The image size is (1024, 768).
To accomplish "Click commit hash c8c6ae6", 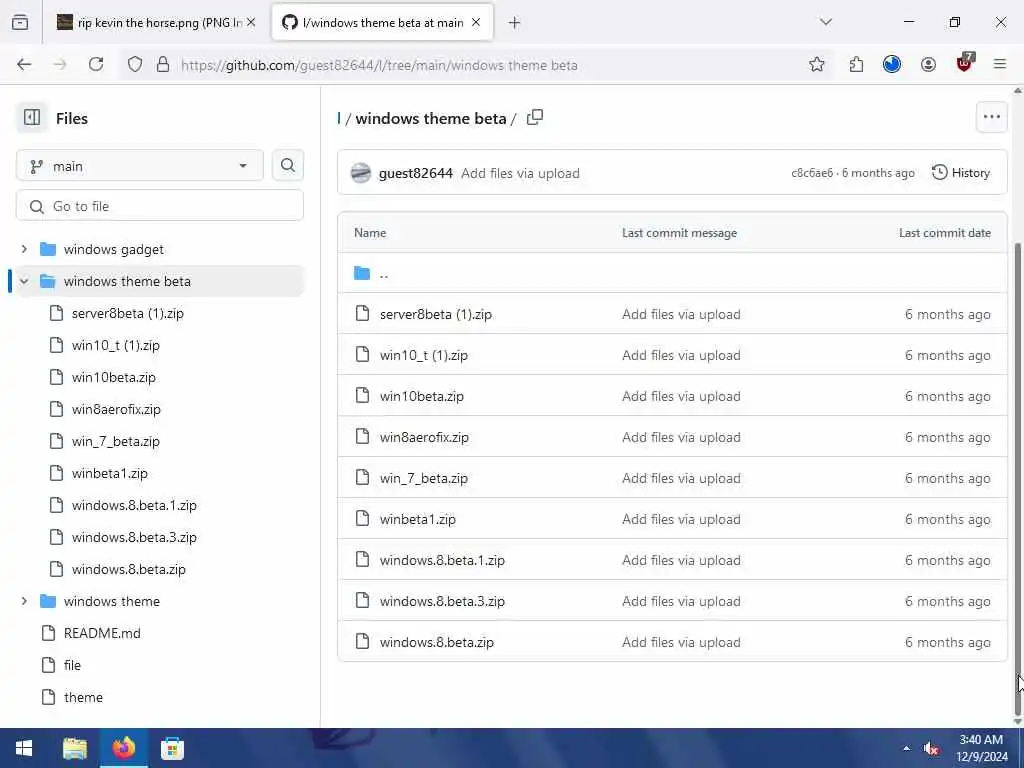I will pyautogui.click(x=812, y=173).
